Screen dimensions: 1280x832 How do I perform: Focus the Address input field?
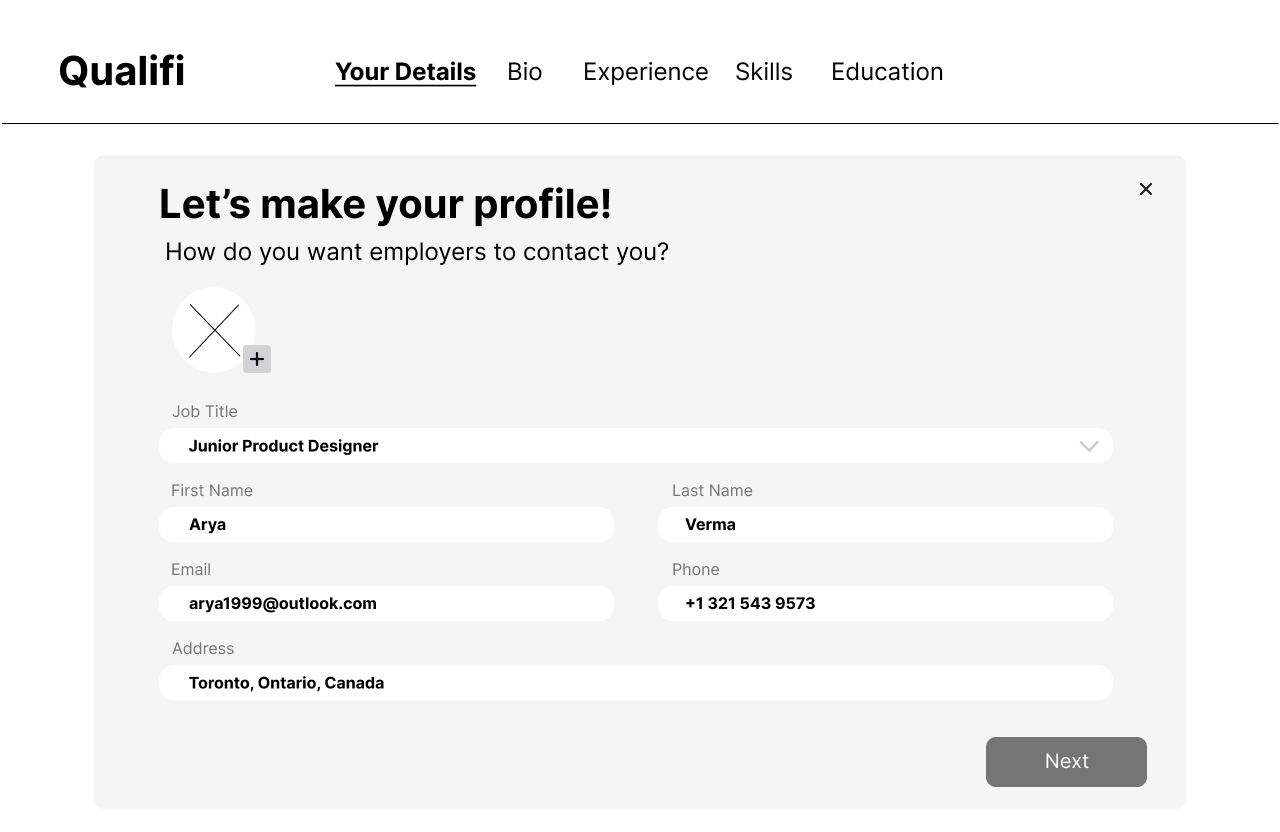click(635, 683)
